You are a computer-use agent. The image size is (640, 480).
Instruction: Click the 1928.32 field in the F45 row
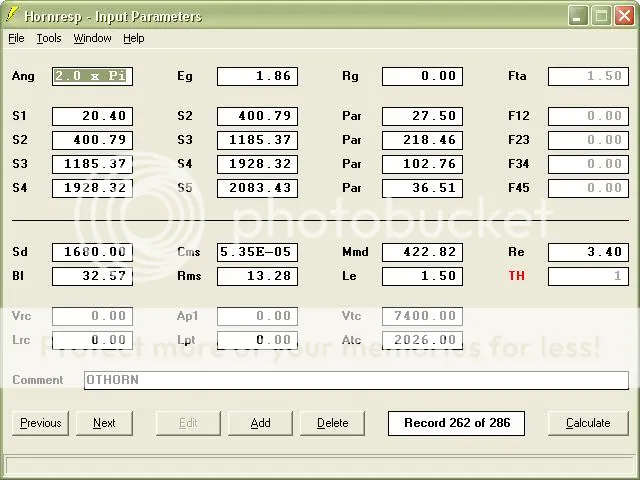(92, 189)
